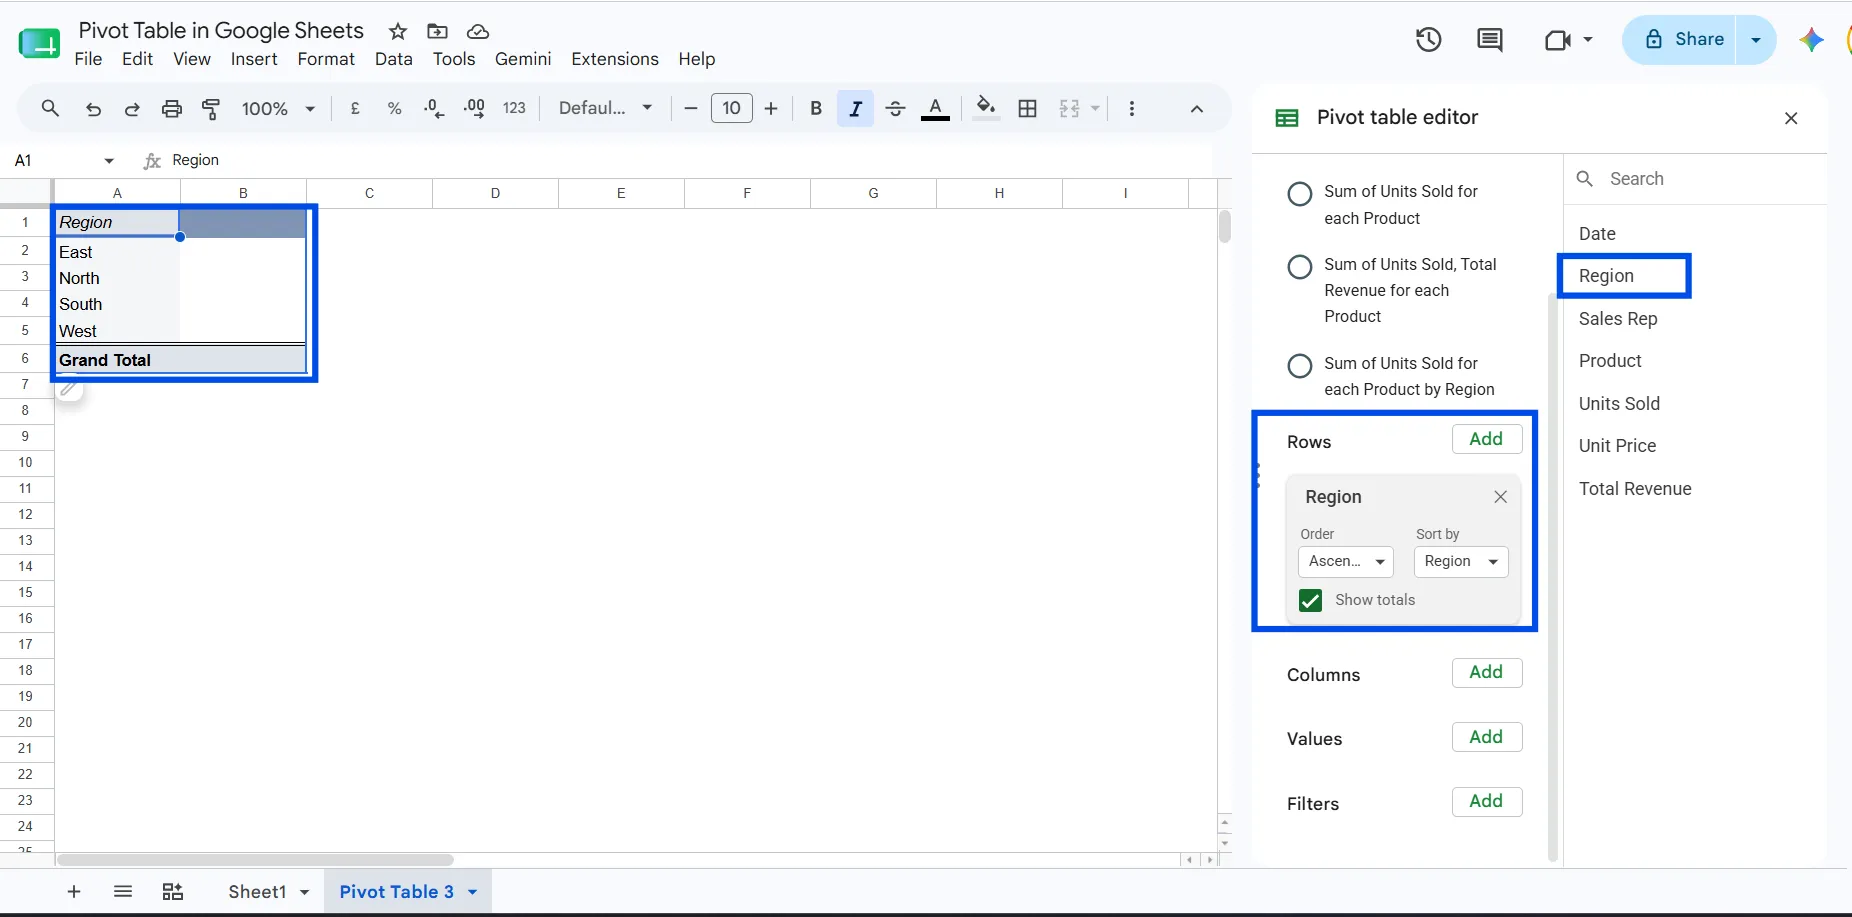Open version history clock icon
This screenshot has width=1852, height=917.
click(x=1428, y=39)
